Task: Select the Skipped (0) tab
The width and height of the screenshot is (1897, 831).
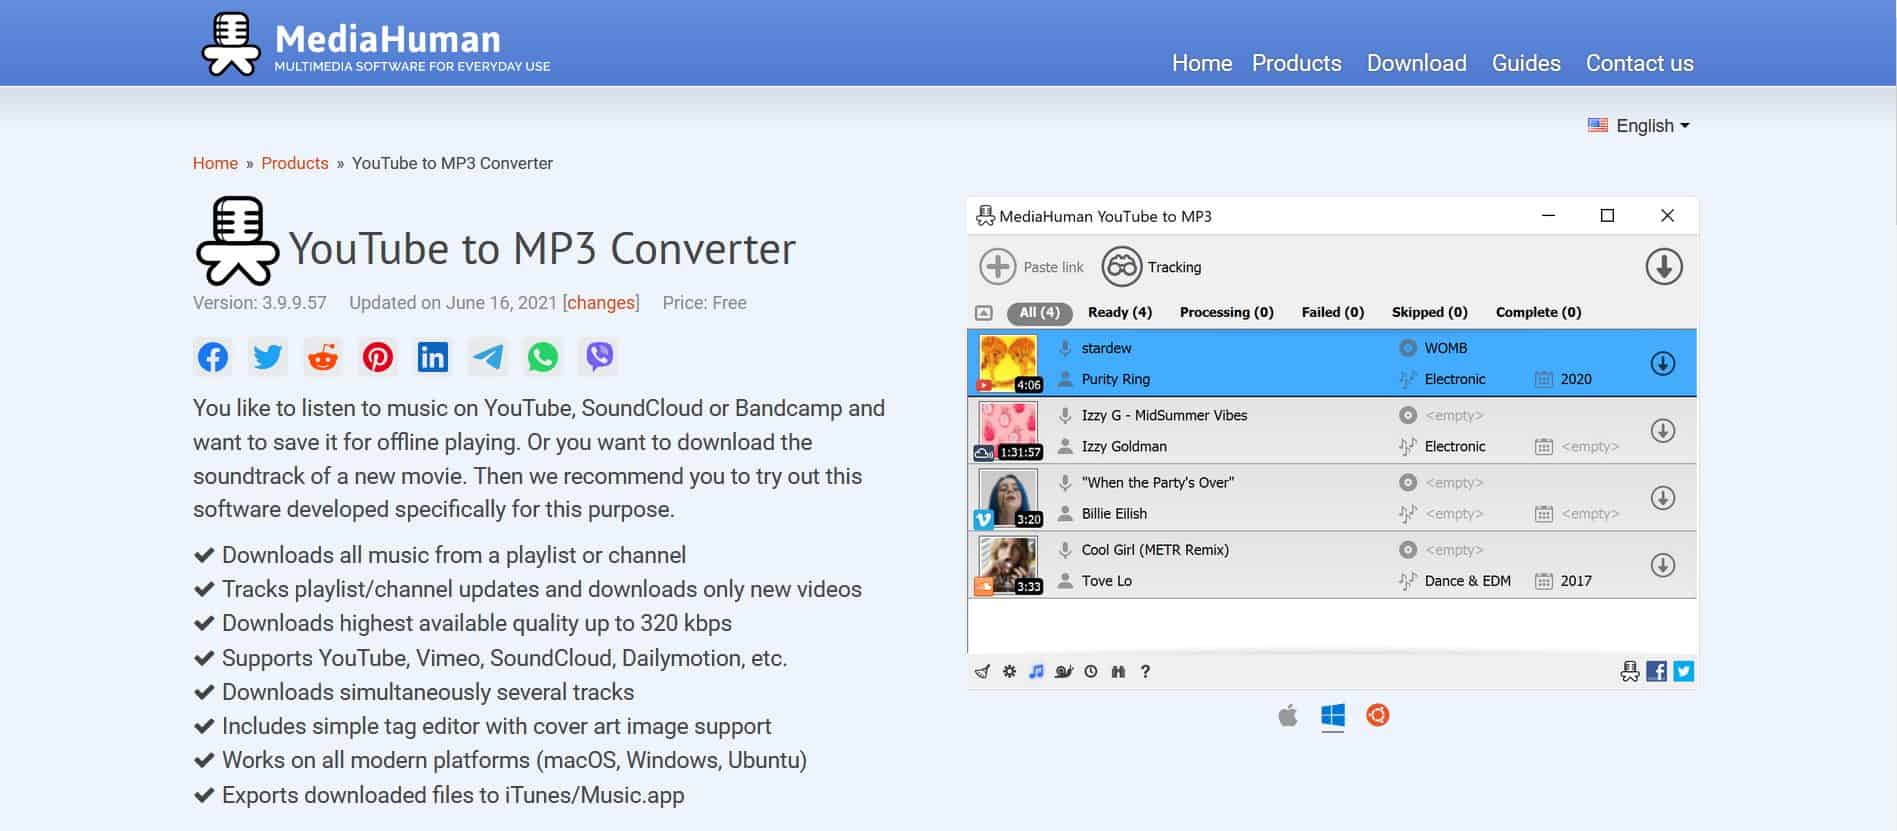Action: pyautogui.click(x=1430, y=313)
